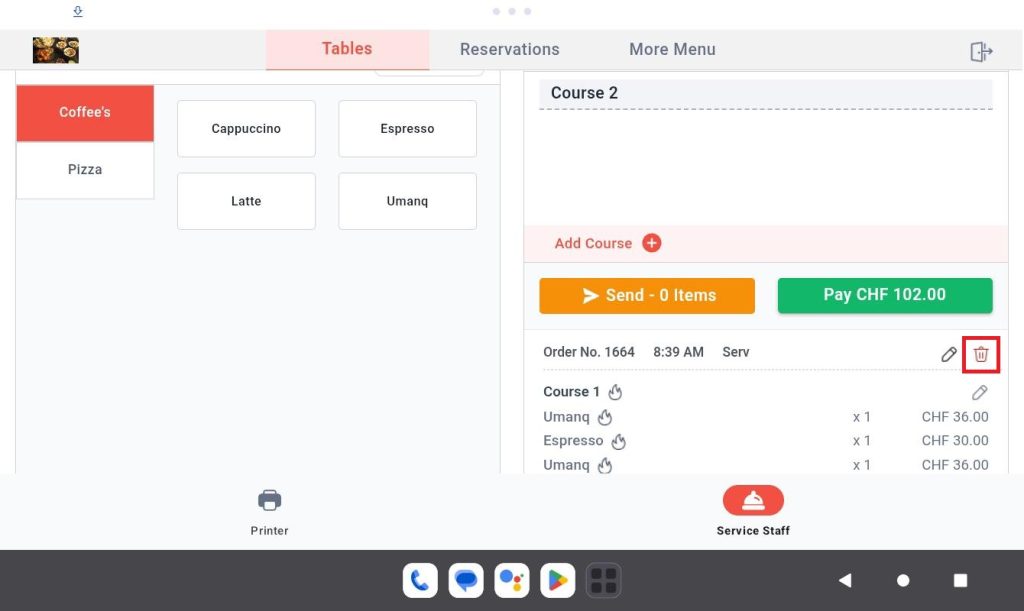The image size is (1024, 611).
Task: Click the restaurant logo thumbnail
Action: (56, 50)
